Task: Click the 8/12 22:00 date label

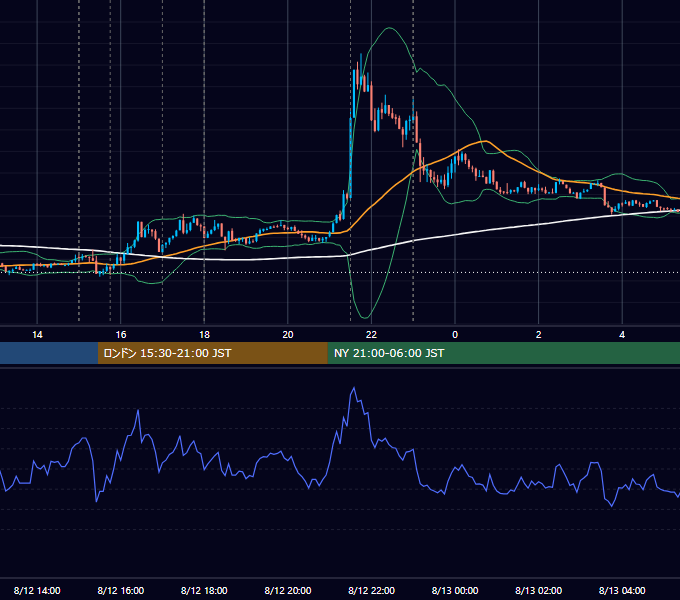Action: coord(372,590)
